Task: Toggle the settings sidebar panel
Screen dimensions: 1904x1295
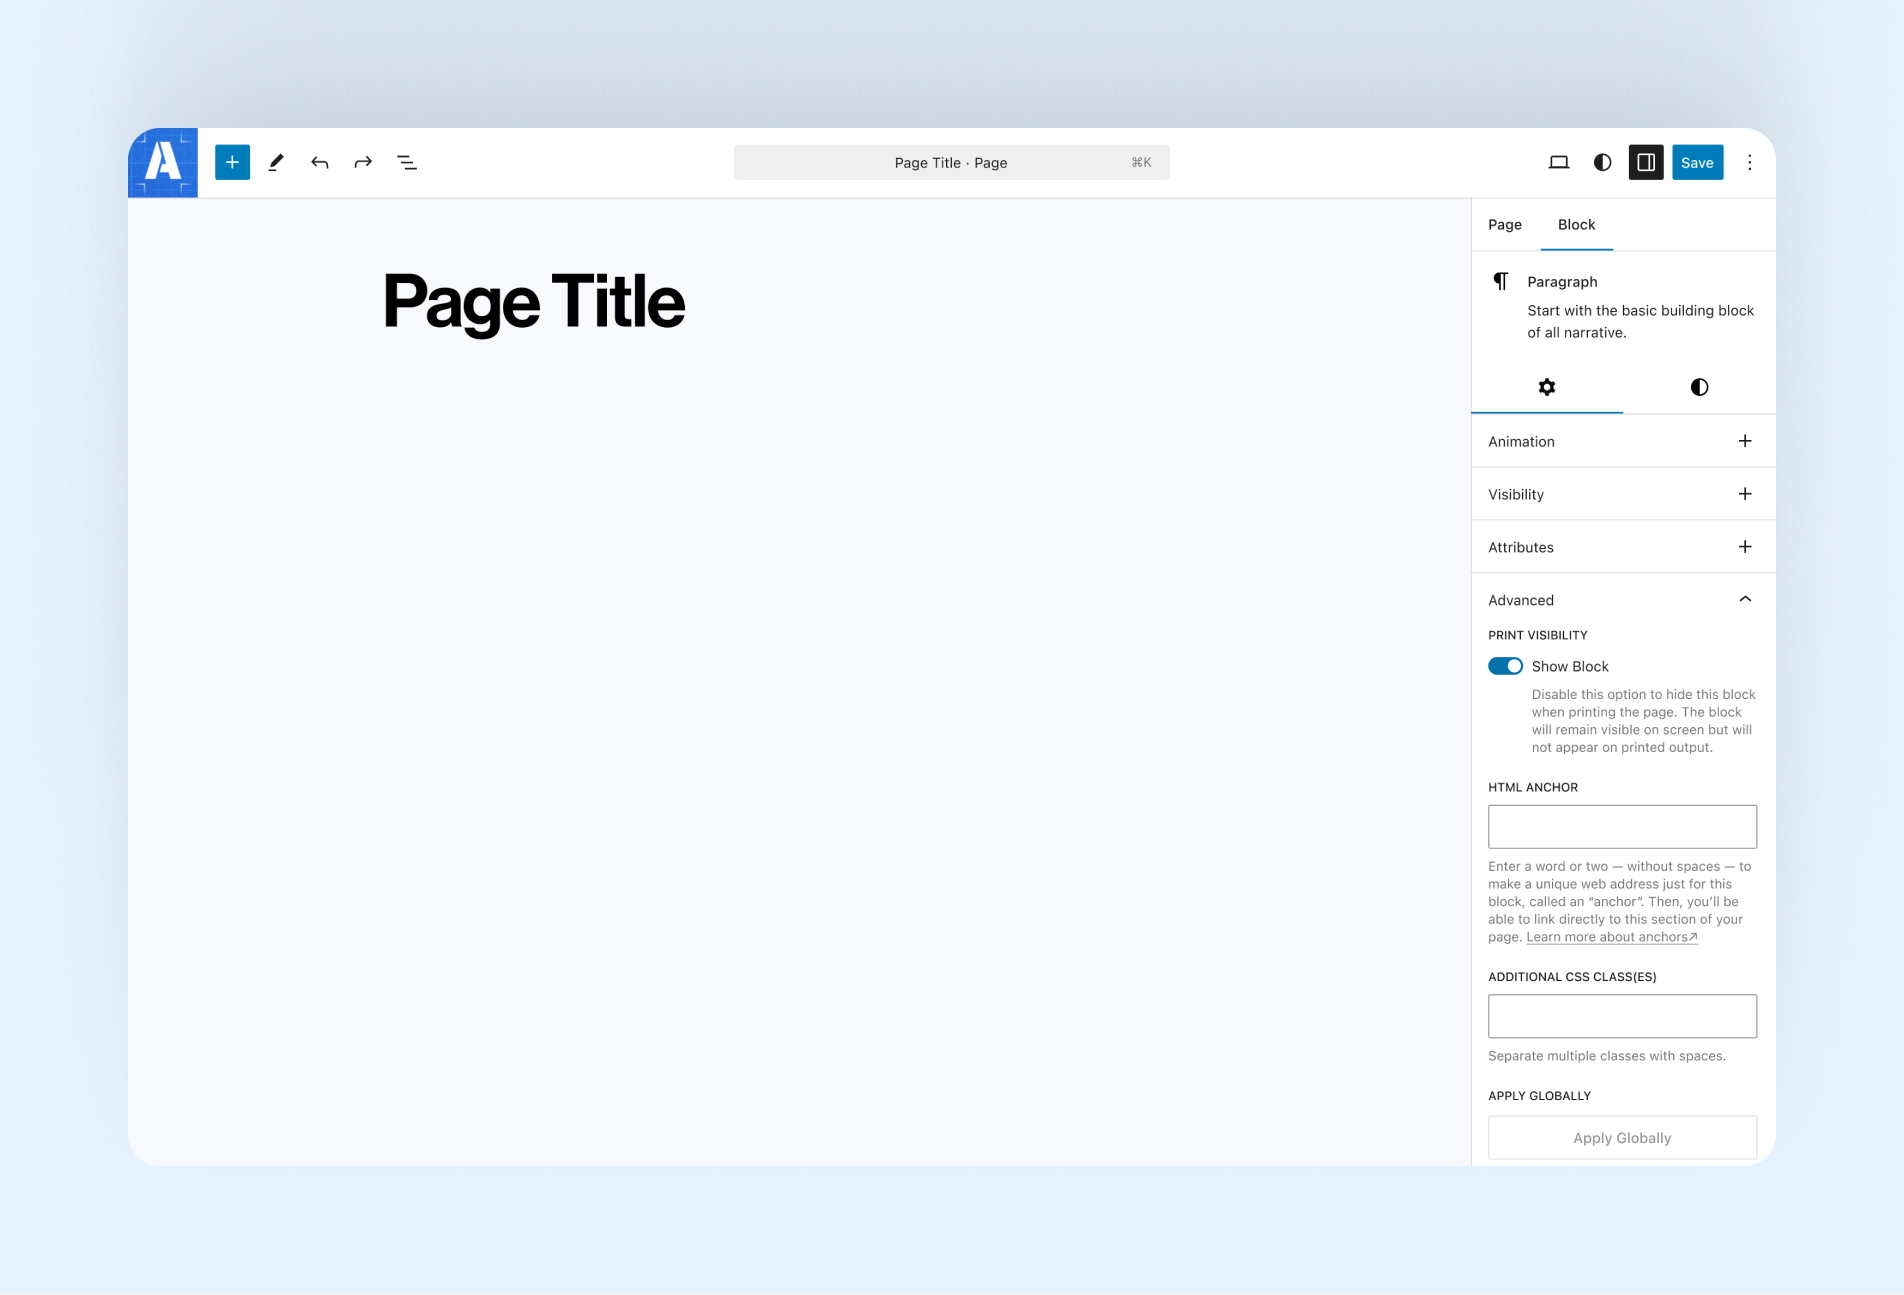Action: tap(1646, 162)
